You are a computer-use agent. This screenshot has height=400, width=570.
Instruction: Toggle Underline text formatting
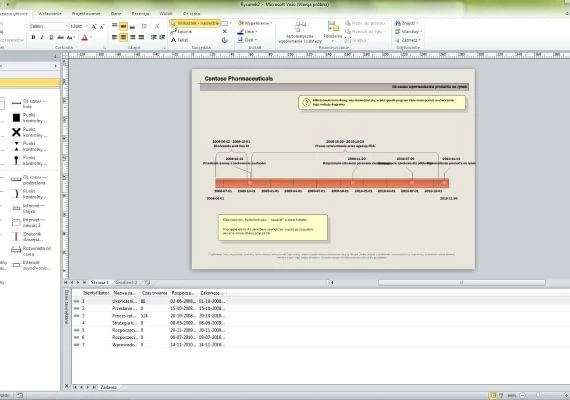click(51, 37)
